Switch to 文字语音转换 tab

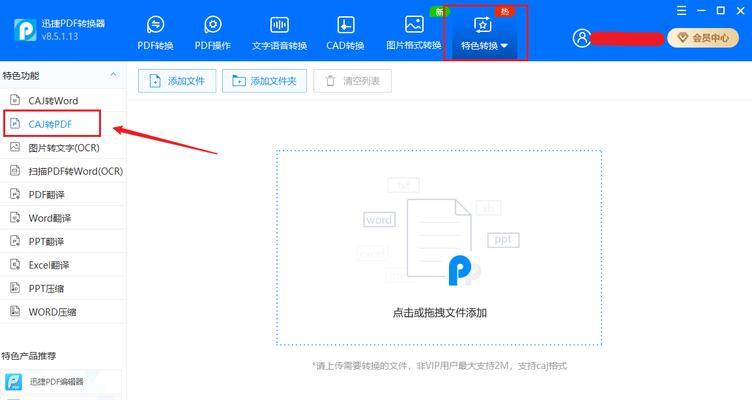(x=280, y=33)
